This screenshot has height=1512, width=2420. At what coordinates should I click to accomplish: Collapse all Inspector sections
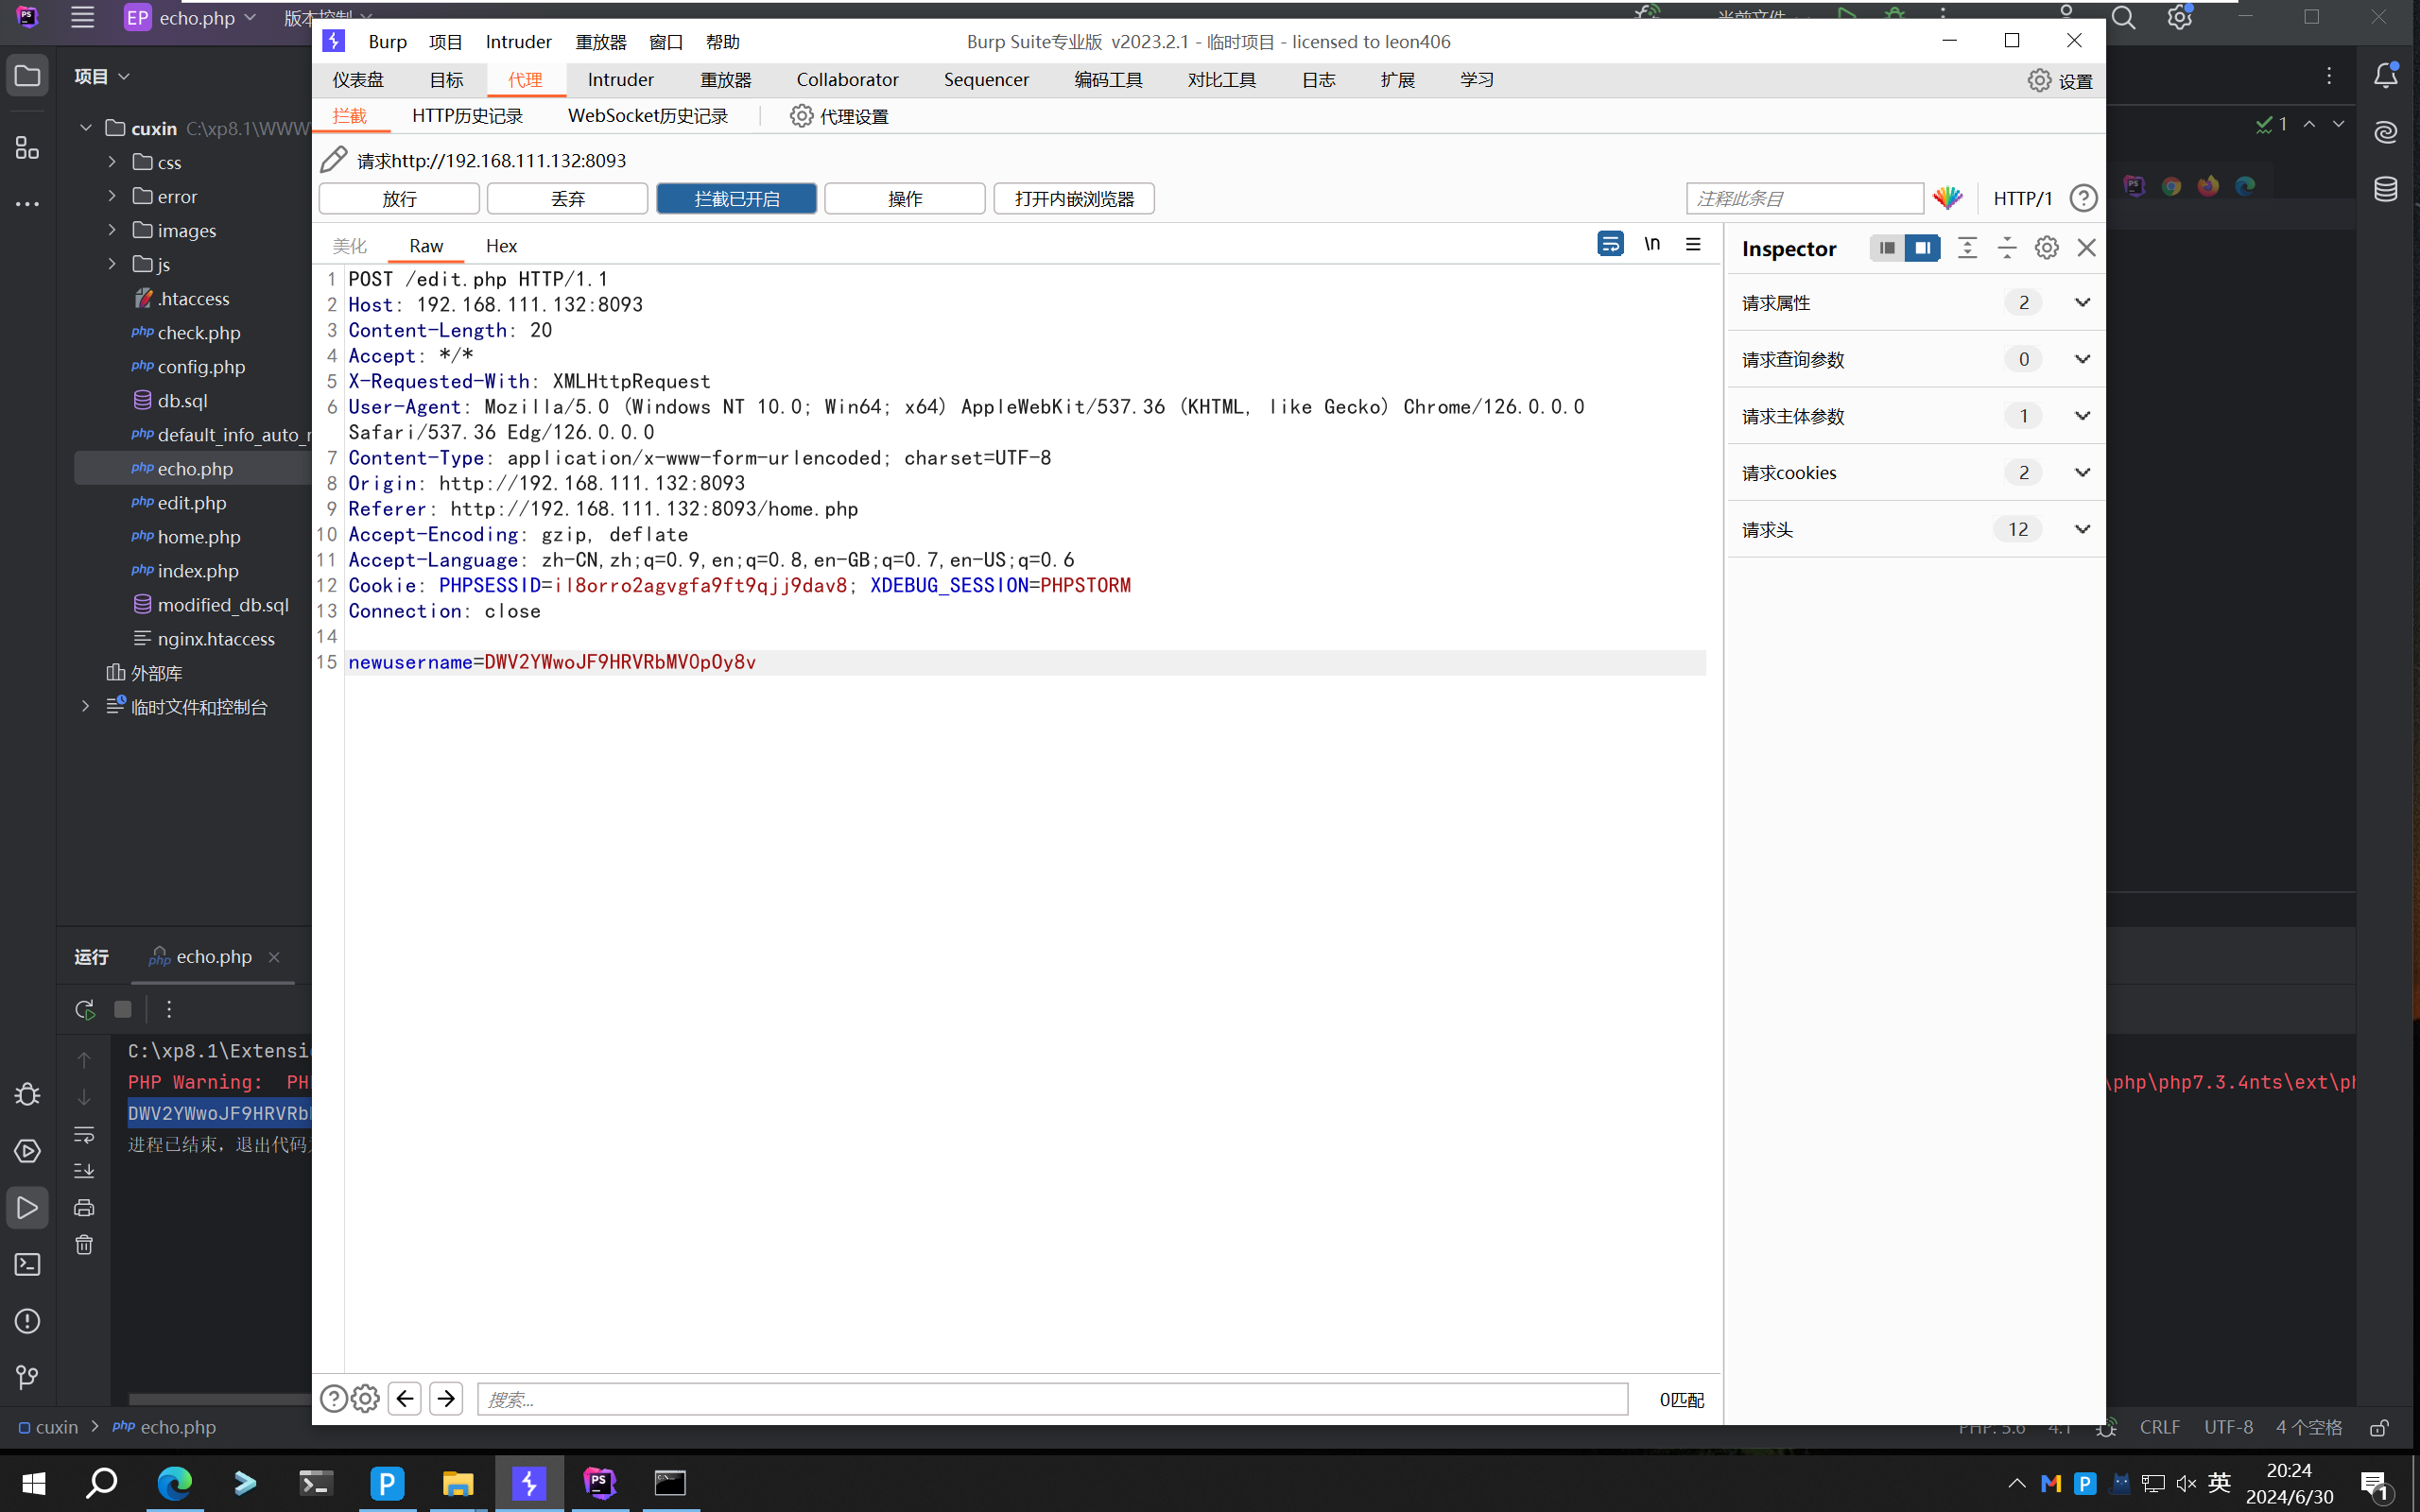click(2007, 248)
